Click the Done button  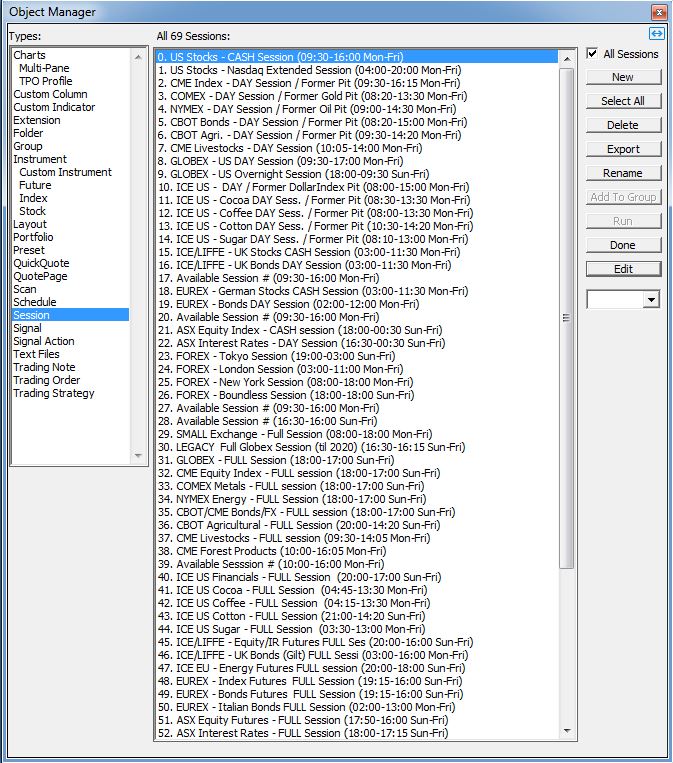[x=623, y=245]
